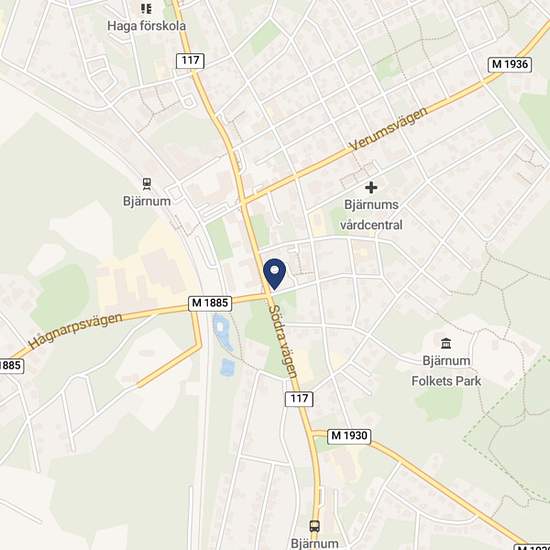The height and width of the screenshot is (550, 550).
Task: Select the lower route 117 shield
Action: click(299, 399)
